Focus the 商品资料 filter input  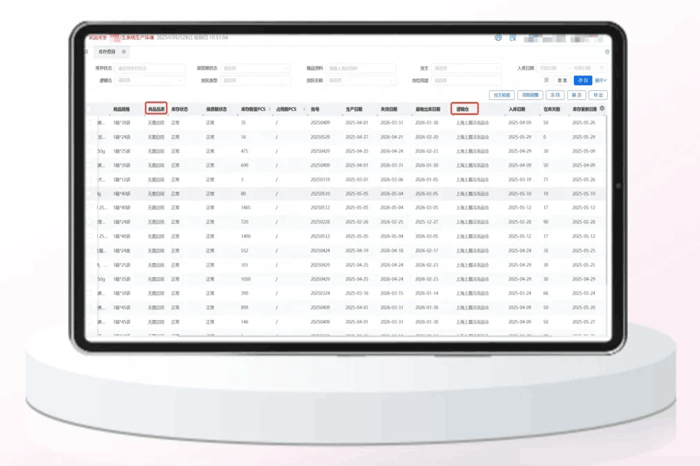tap(361, 69)
